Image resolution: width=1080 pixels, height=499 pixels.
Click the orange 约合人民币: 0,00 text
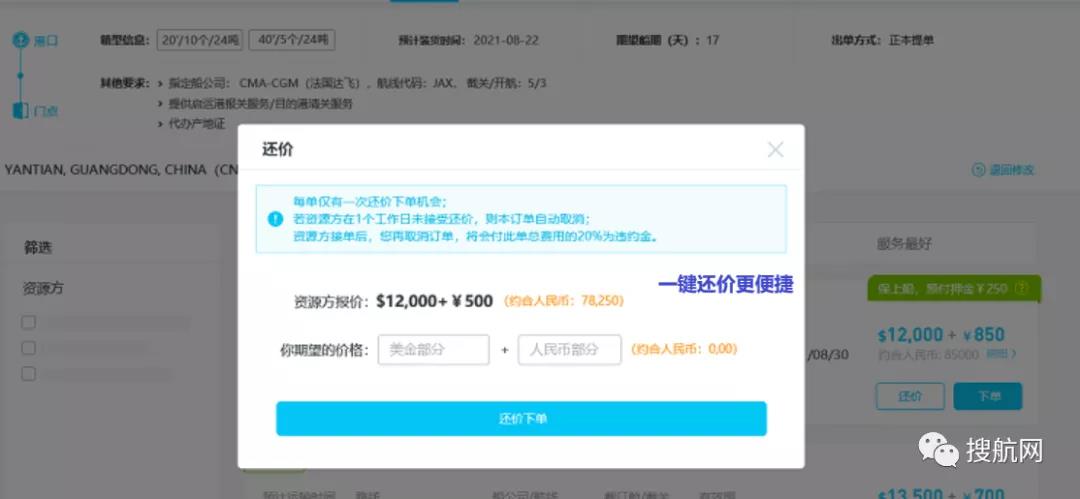pyautogui.click(x=684, y=349)
